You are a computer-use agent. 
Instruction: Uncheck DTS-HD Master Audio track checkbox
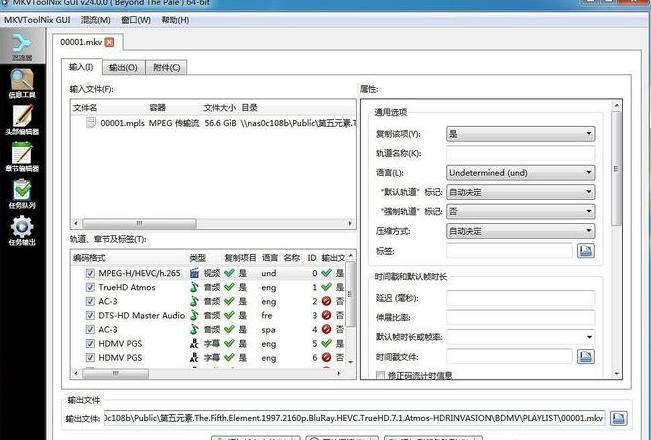[90, 315]
